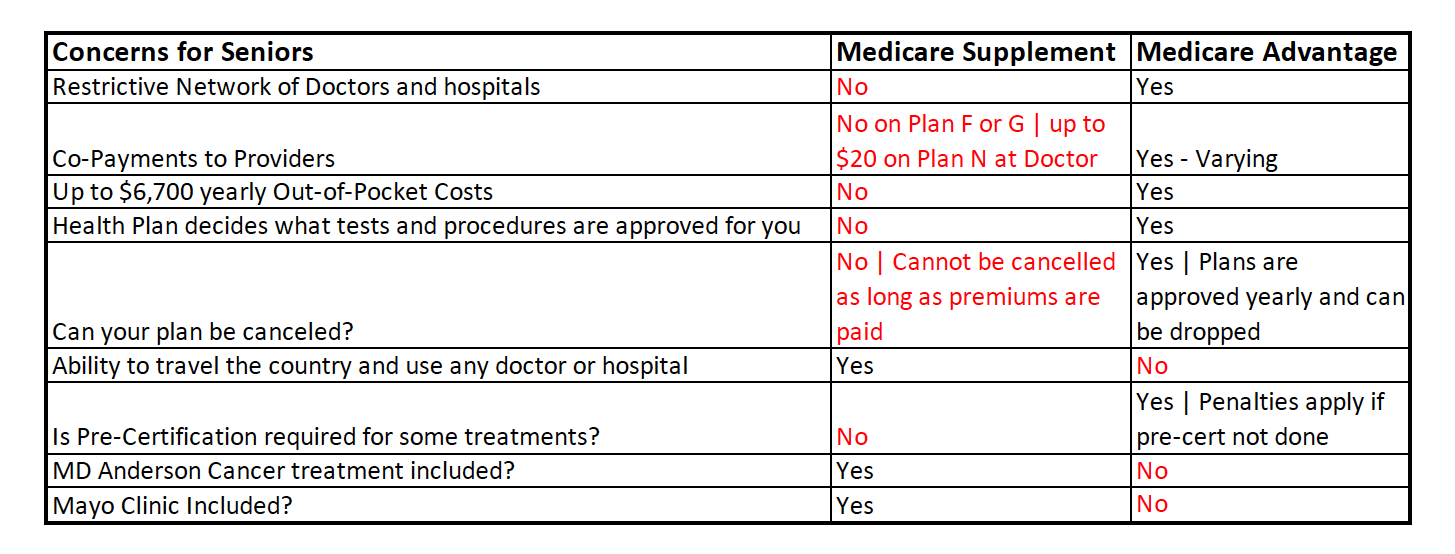The height and width of the screenshot is (554, 1455).
Task: Click the Medicare Advantage column header
Action: coord(1270,52)
